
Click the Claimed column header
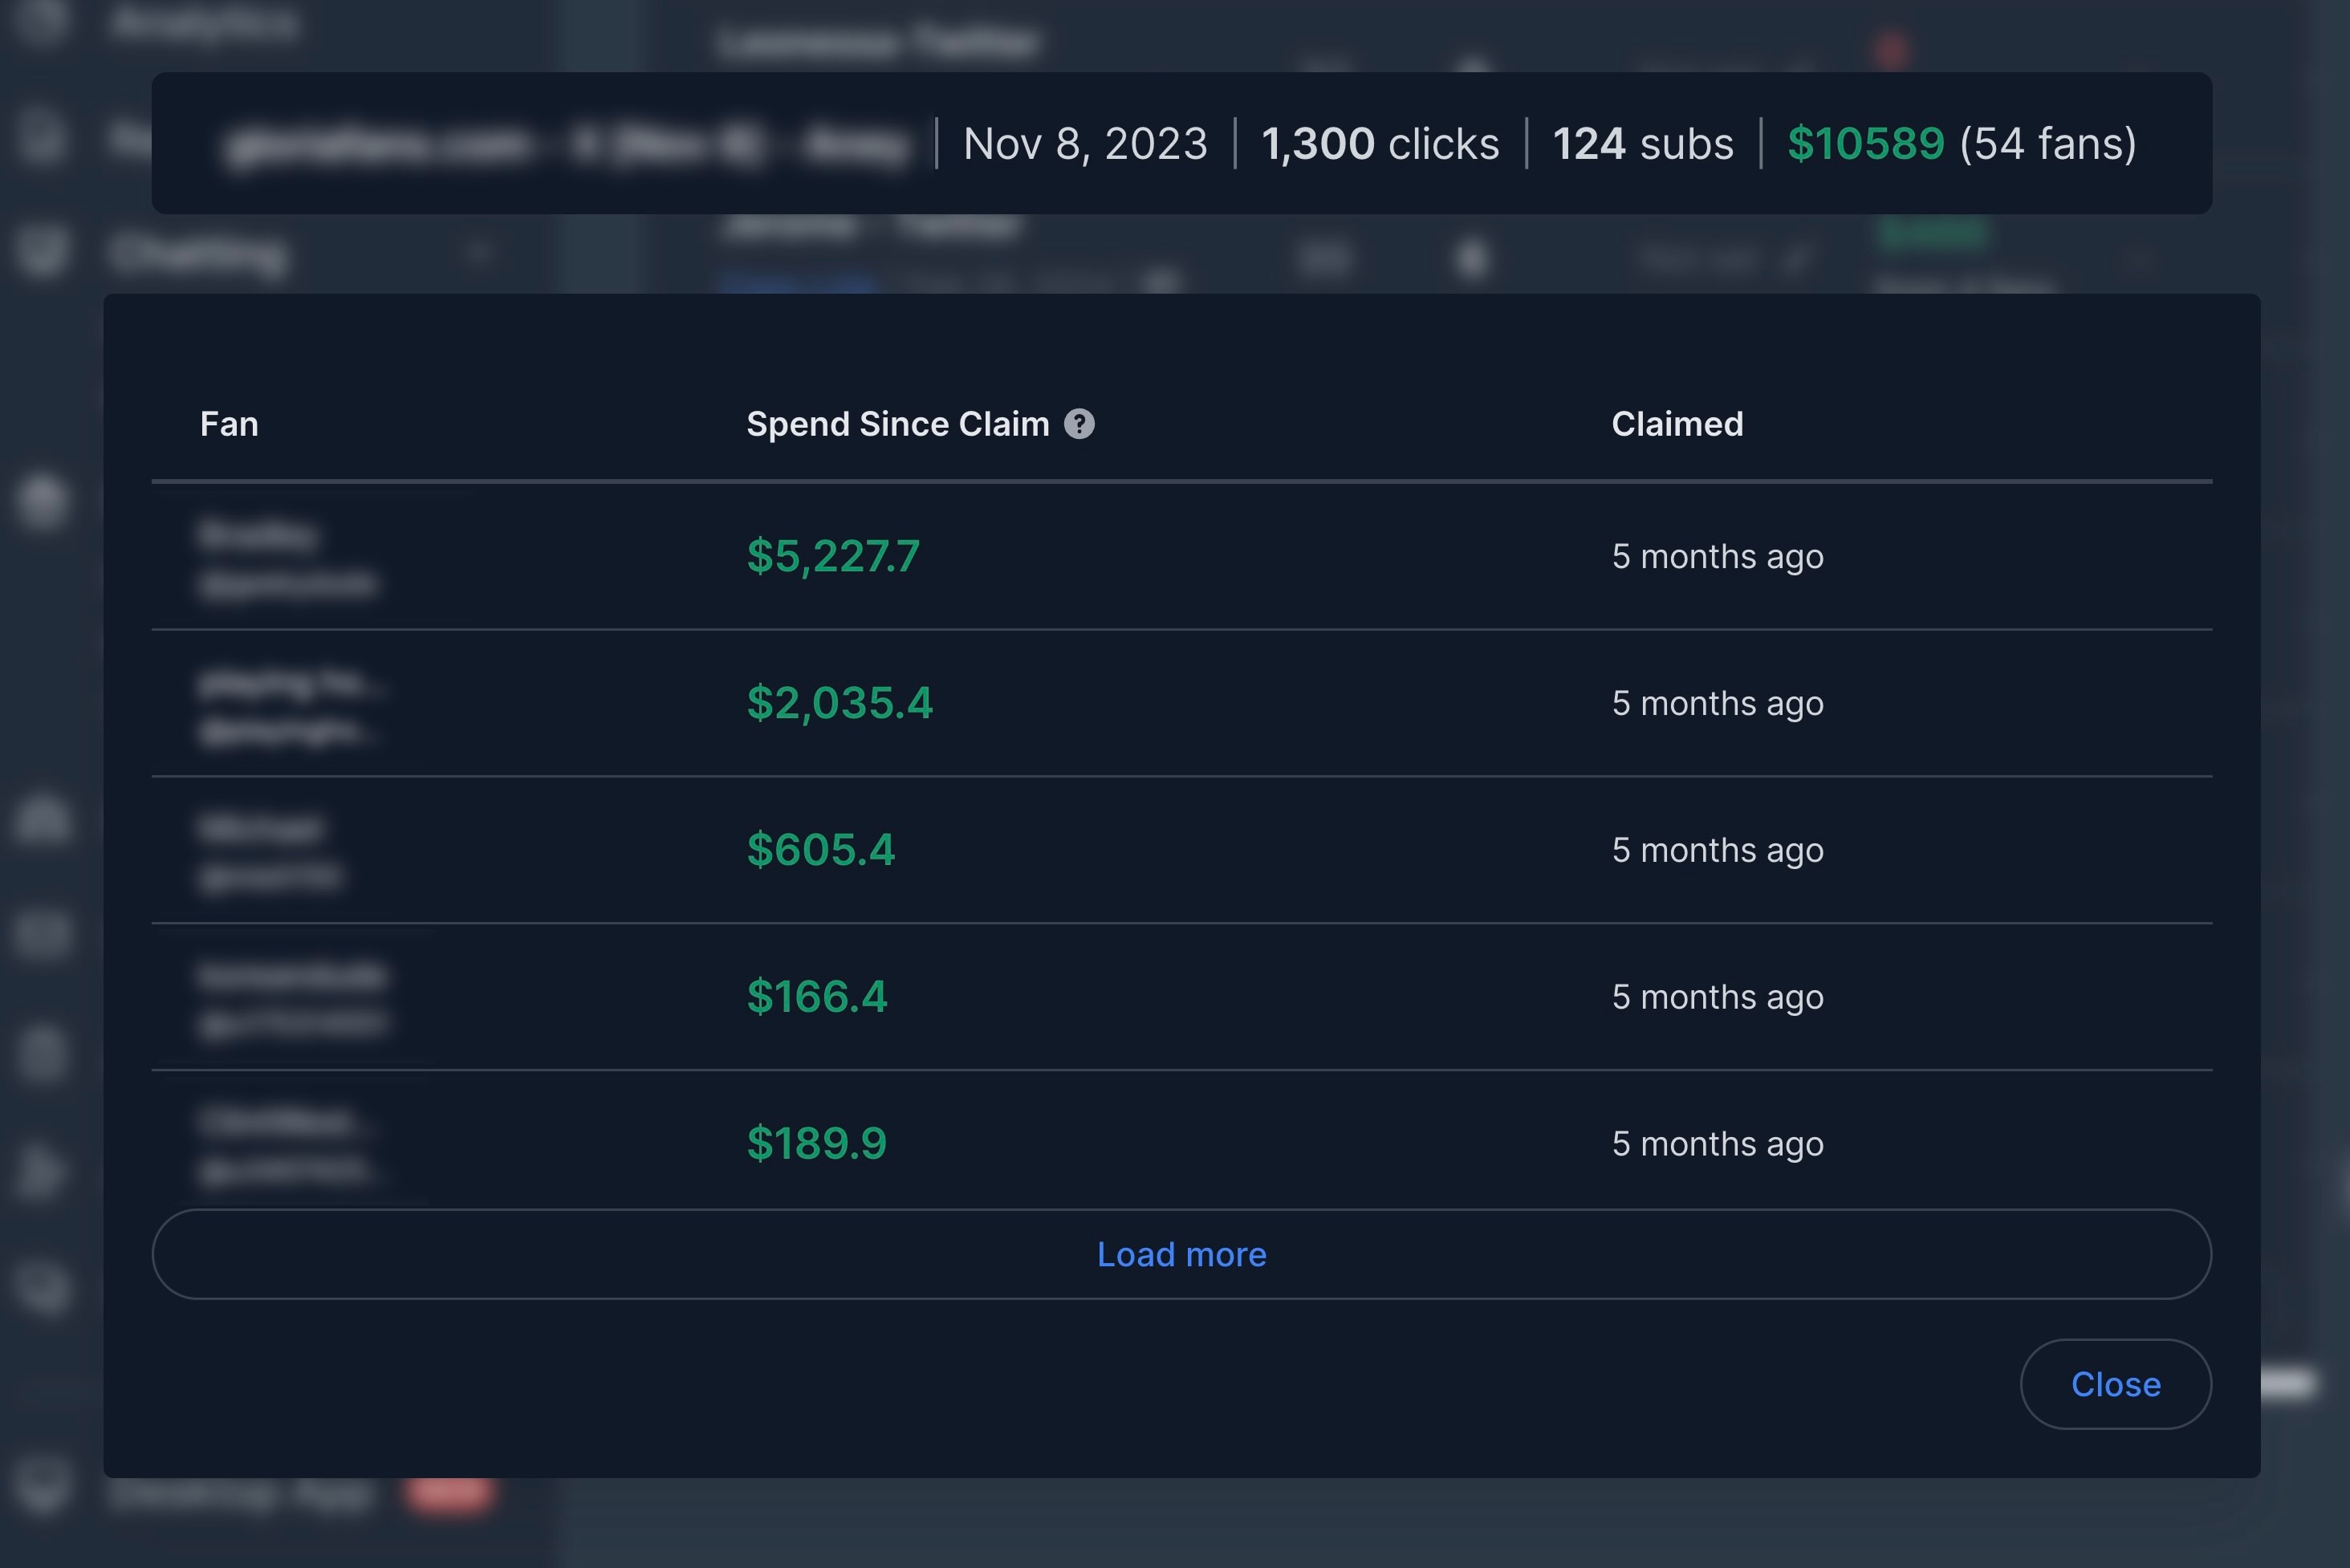tap(1677, 424)
